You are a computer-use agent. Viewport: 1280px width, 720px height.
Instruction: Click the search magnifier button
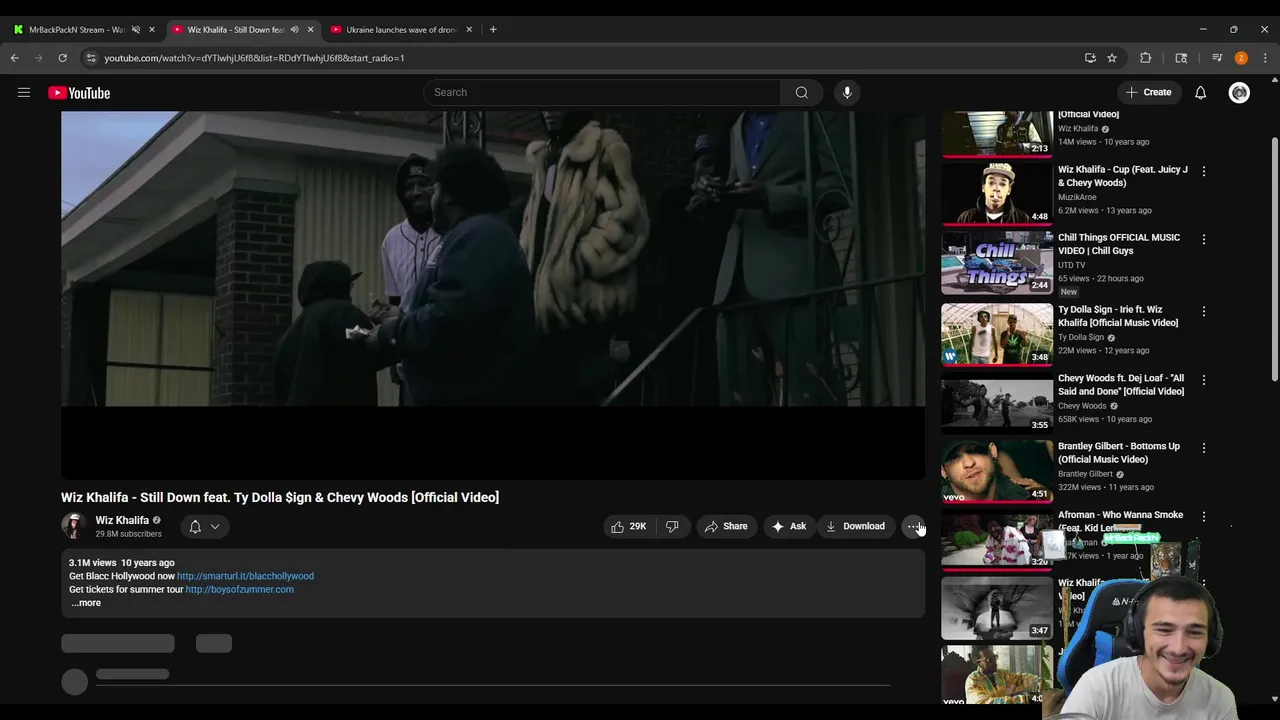801,92
